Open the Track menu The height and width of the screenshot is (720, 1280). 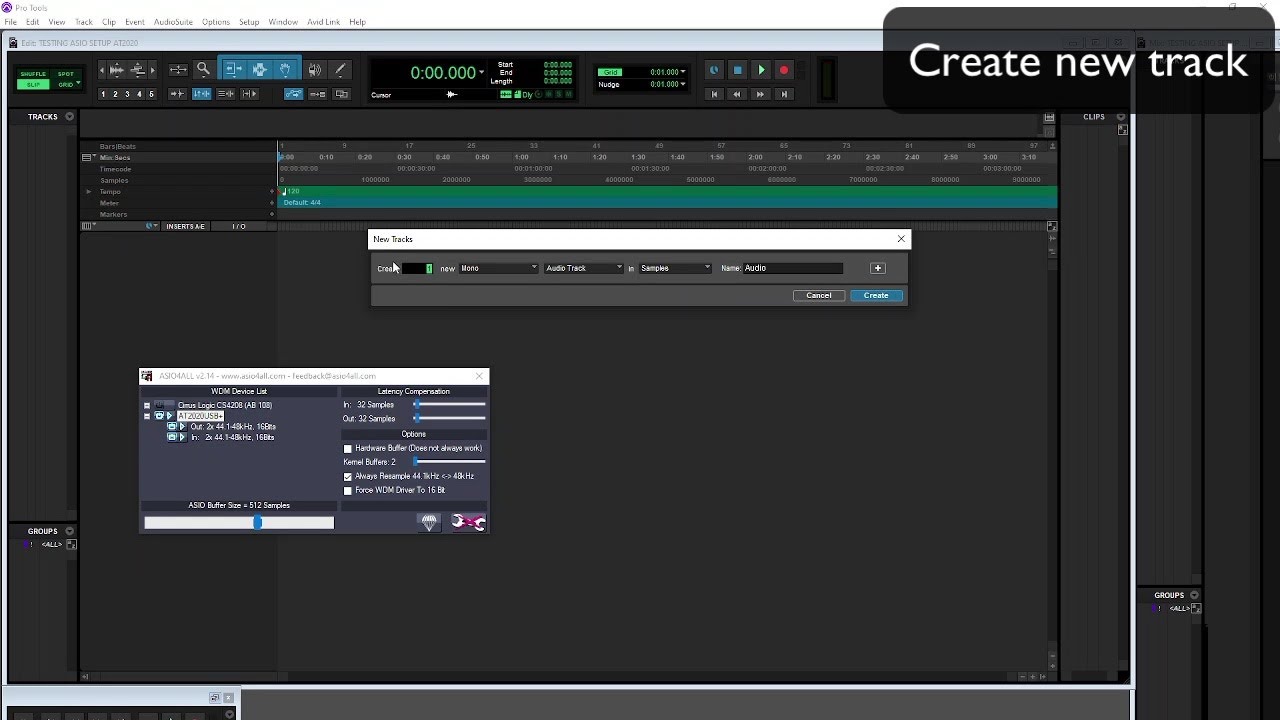coord(83,22)
